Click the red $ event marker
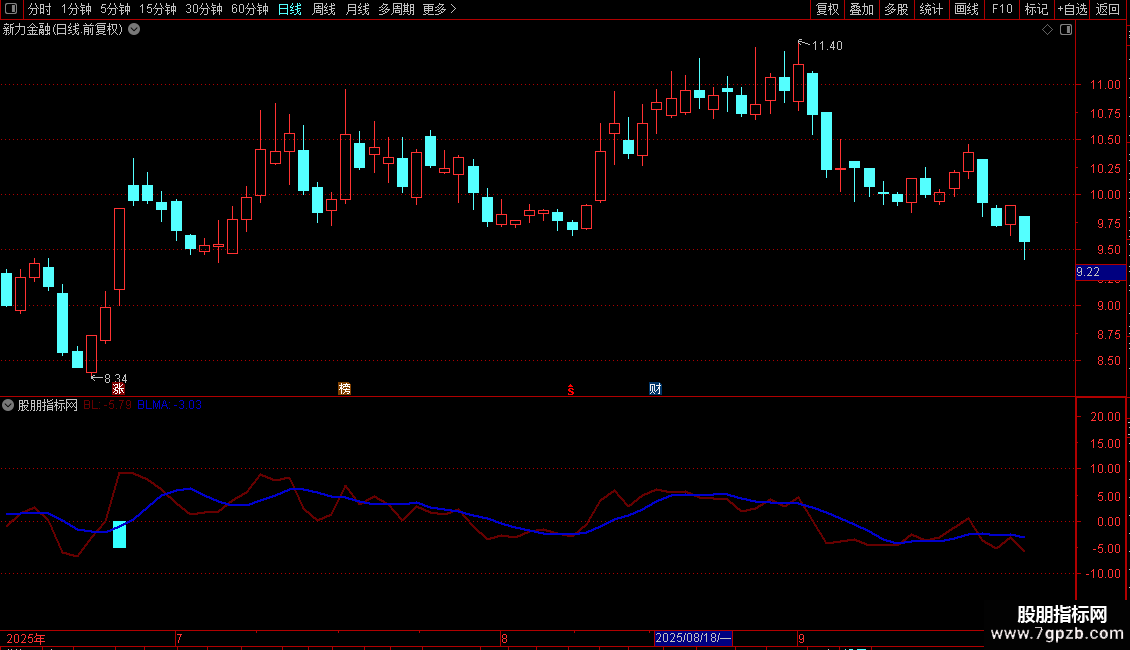 pyautogui.click(x=571, y=390)
